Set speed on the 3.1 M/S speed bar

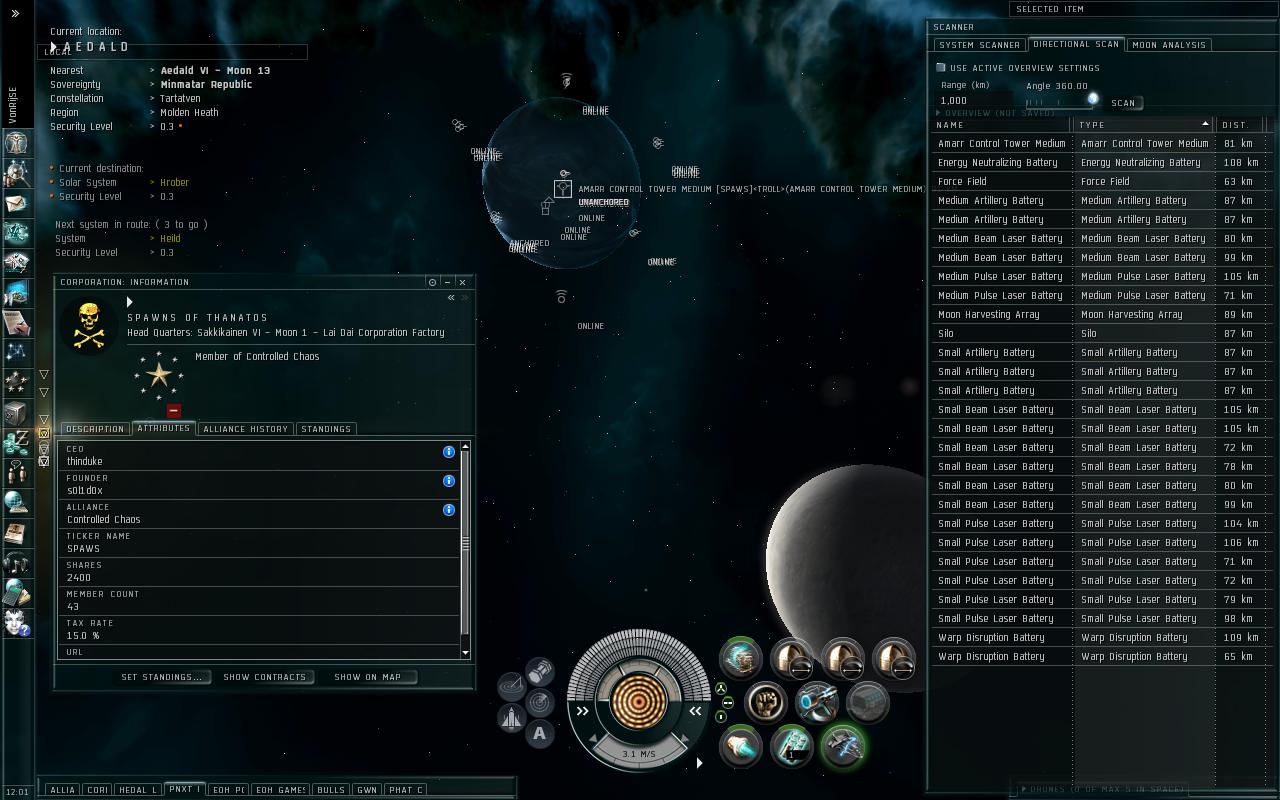pos(641,754)
